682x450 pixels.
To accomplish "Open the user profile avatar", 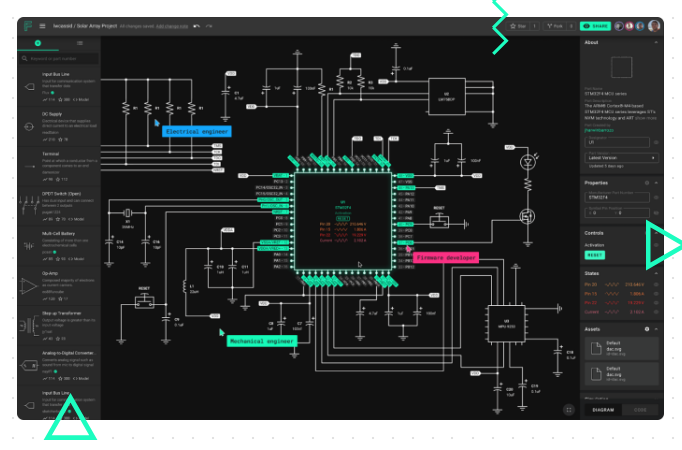I will pos(654,26).
